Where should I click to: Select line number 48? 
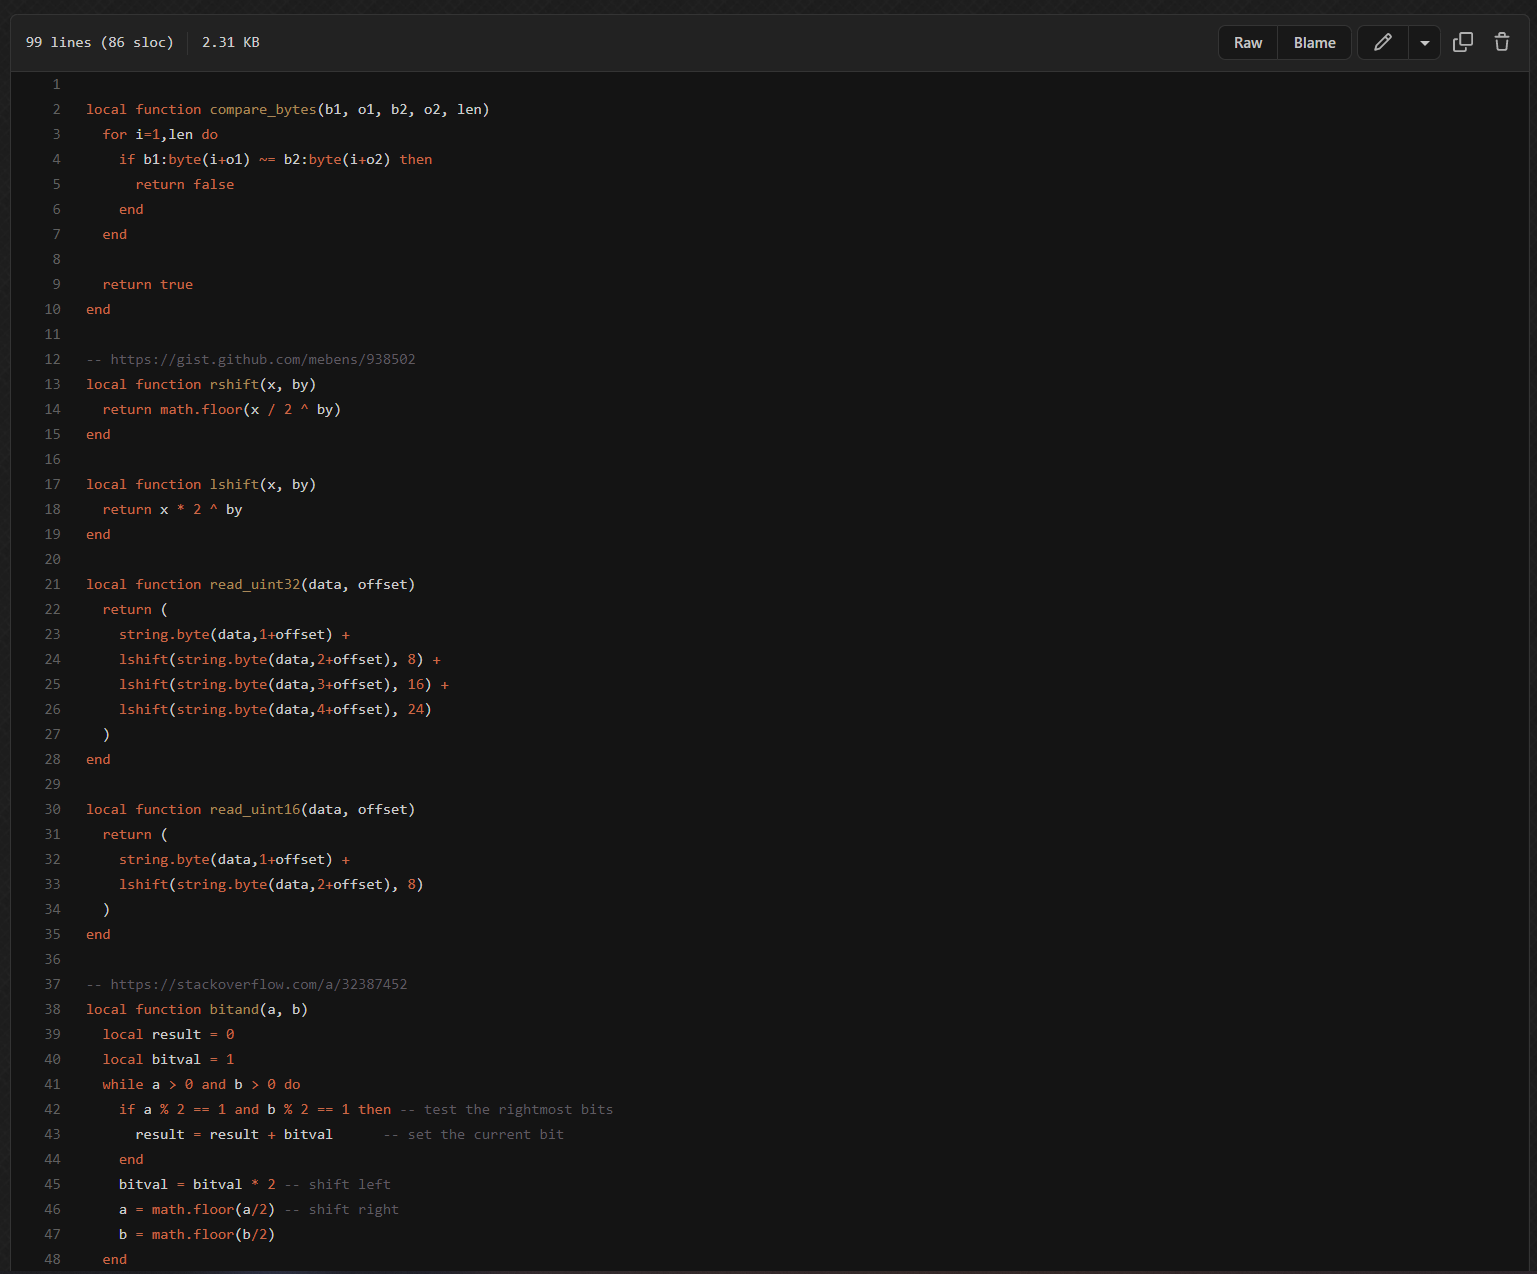(x=52, y=1259)
